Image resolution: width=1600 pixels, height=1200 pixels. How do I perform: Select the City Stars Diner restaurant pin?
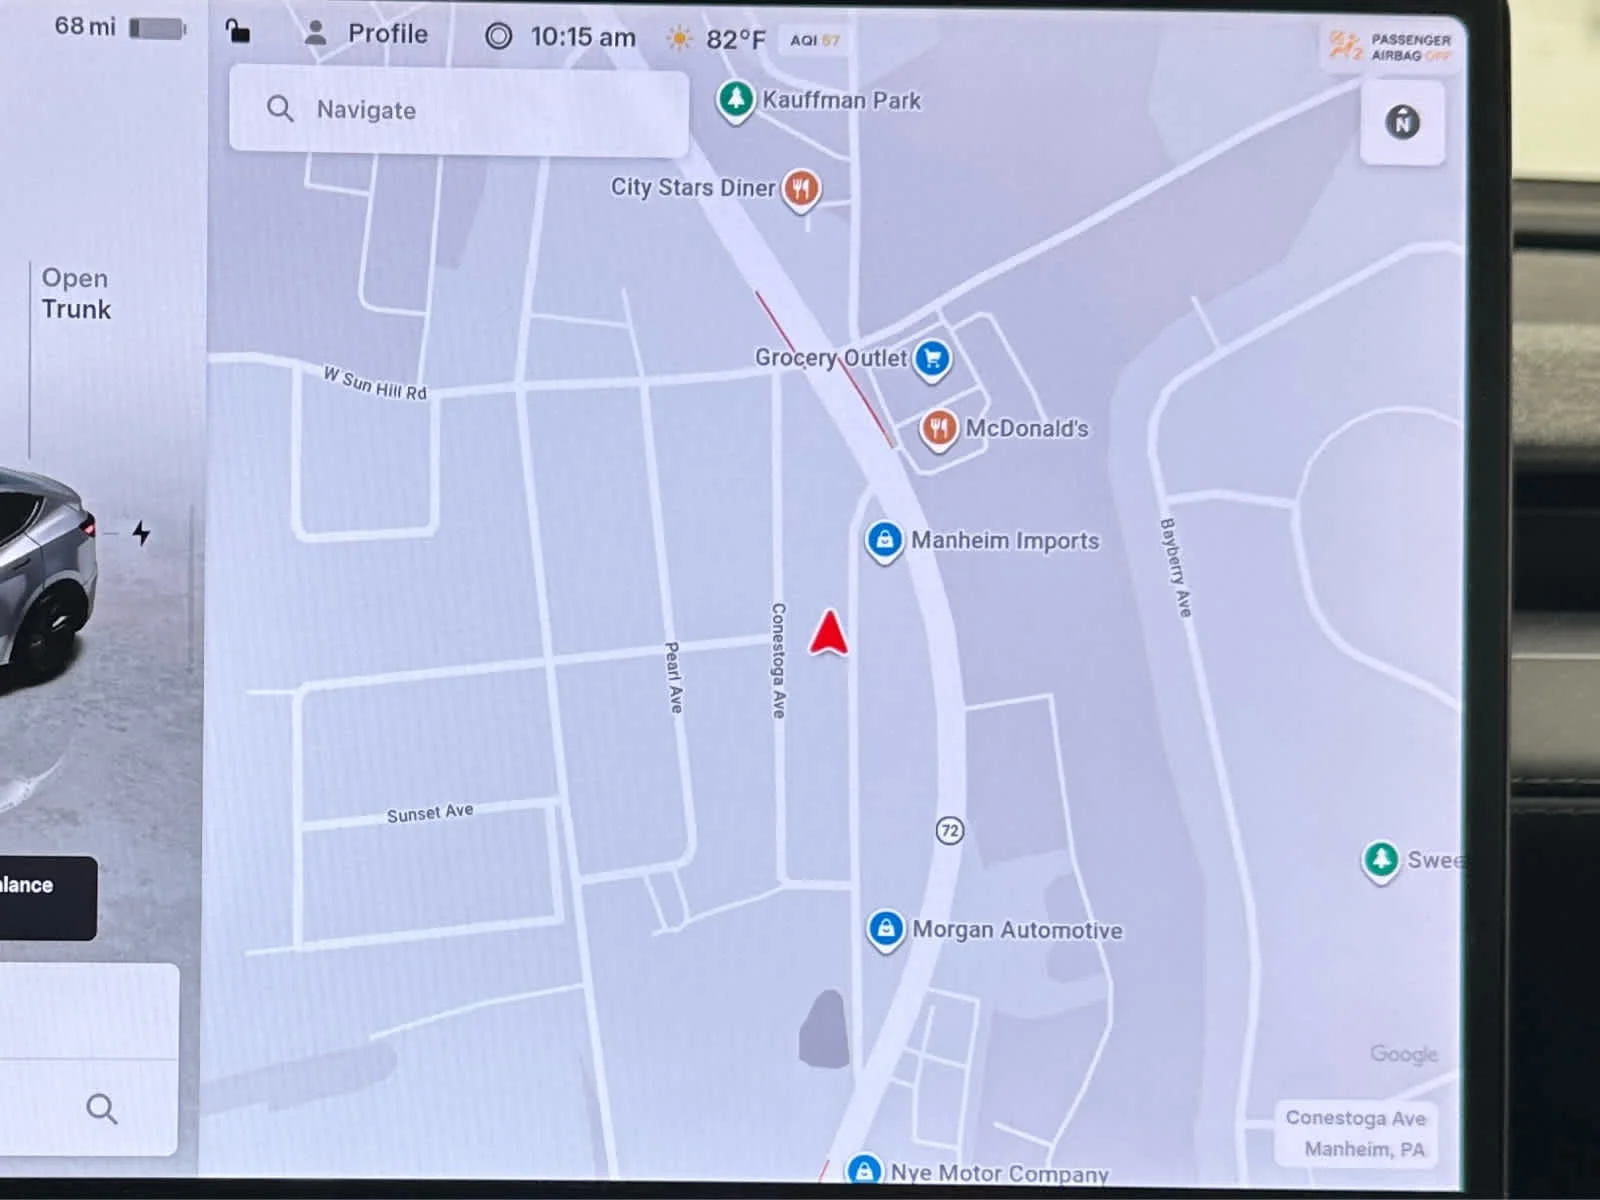tap(801, 188)
